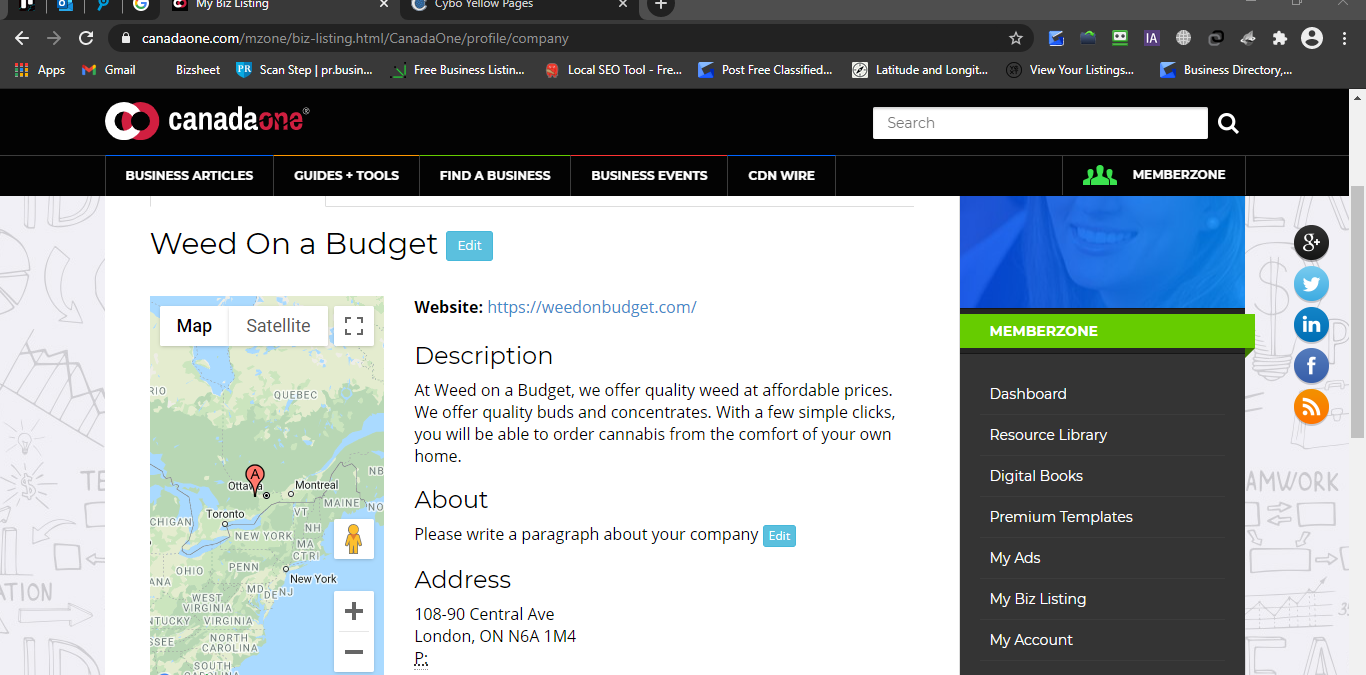Open Find a Business menu
The height and width of the screenshot is (675, 1366).
pos(495,175)
